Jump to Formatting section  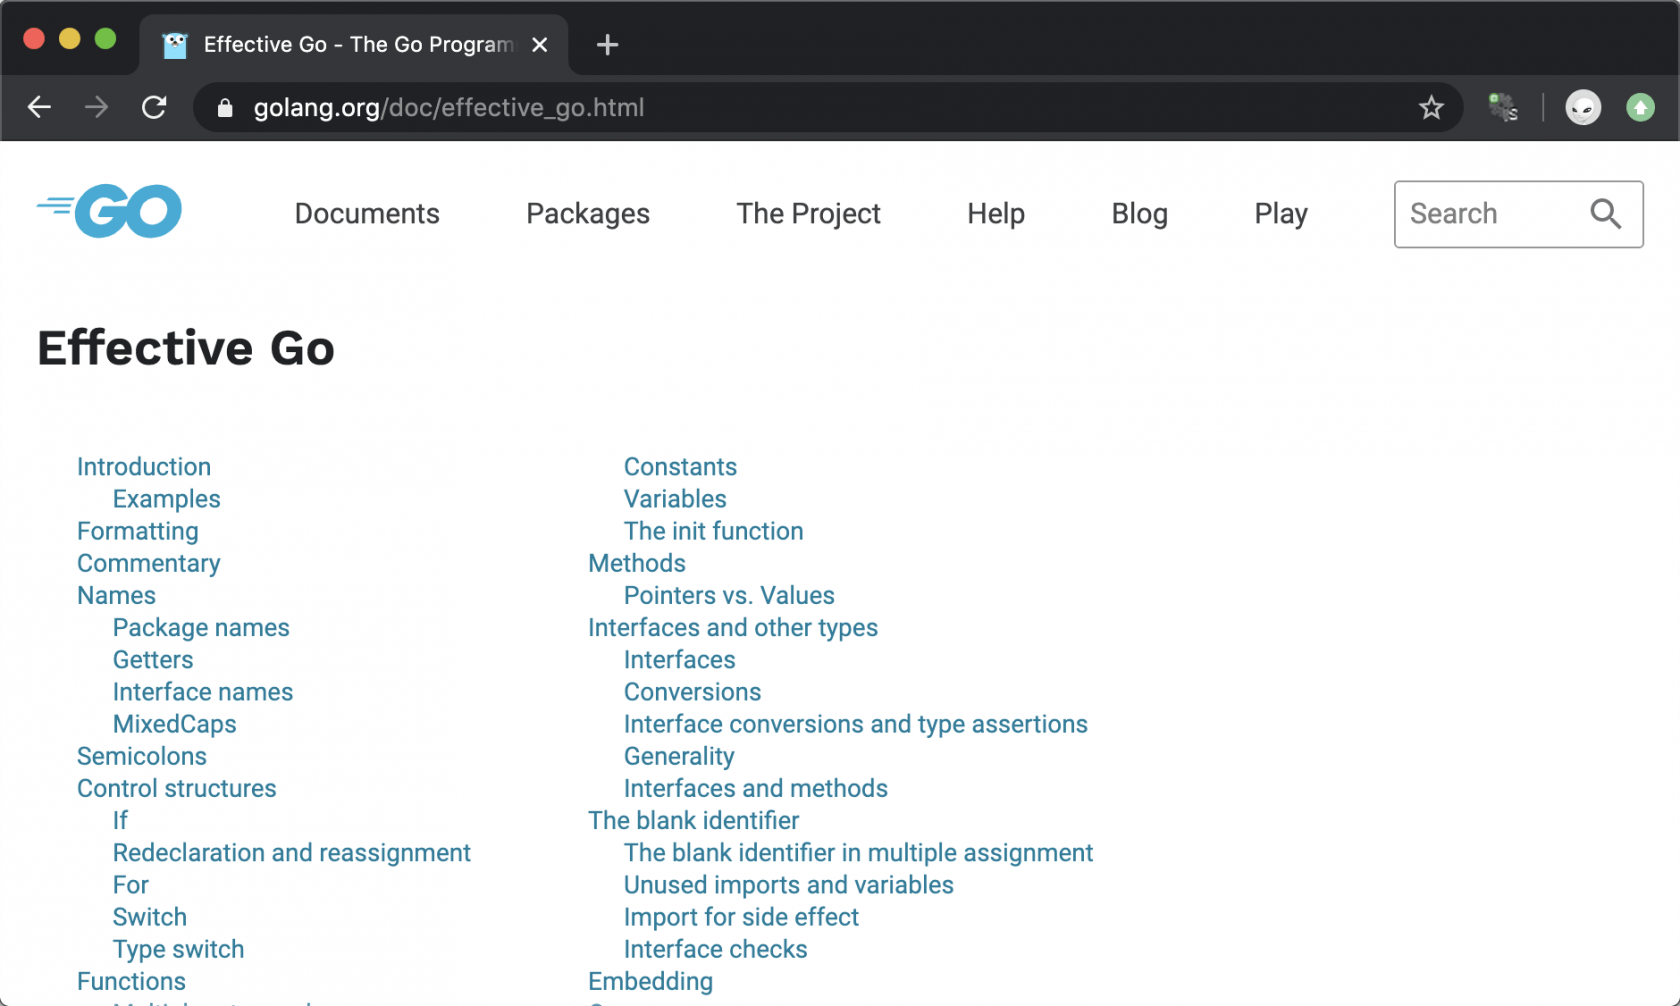tap(138, 531)
